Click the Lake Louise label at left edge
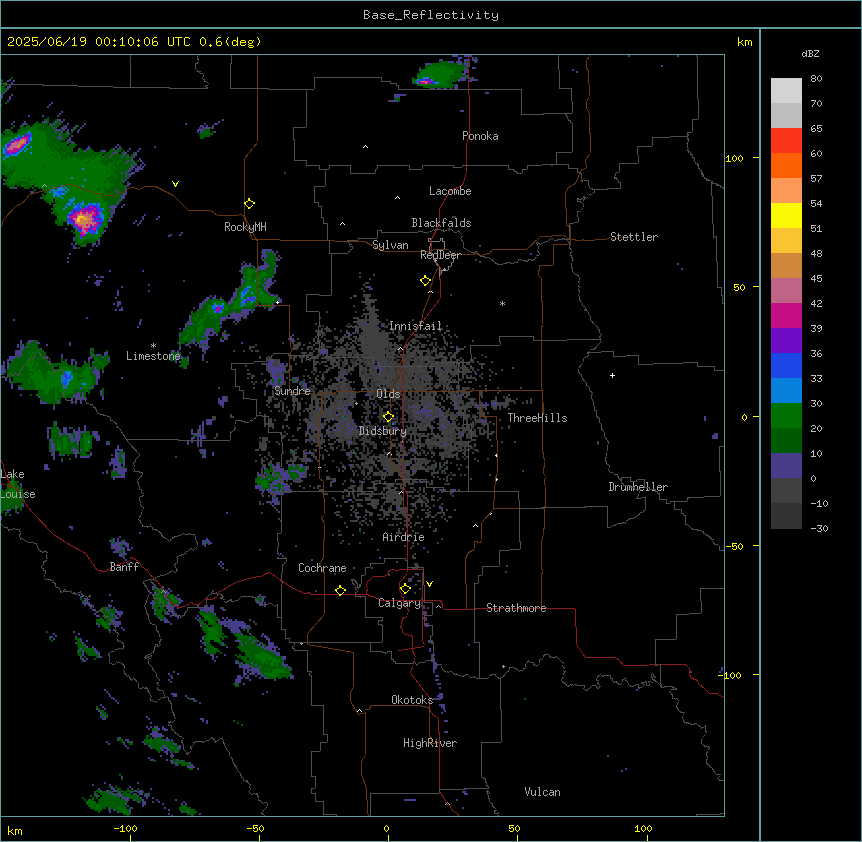The image size is (862, 842). [17, 484]
